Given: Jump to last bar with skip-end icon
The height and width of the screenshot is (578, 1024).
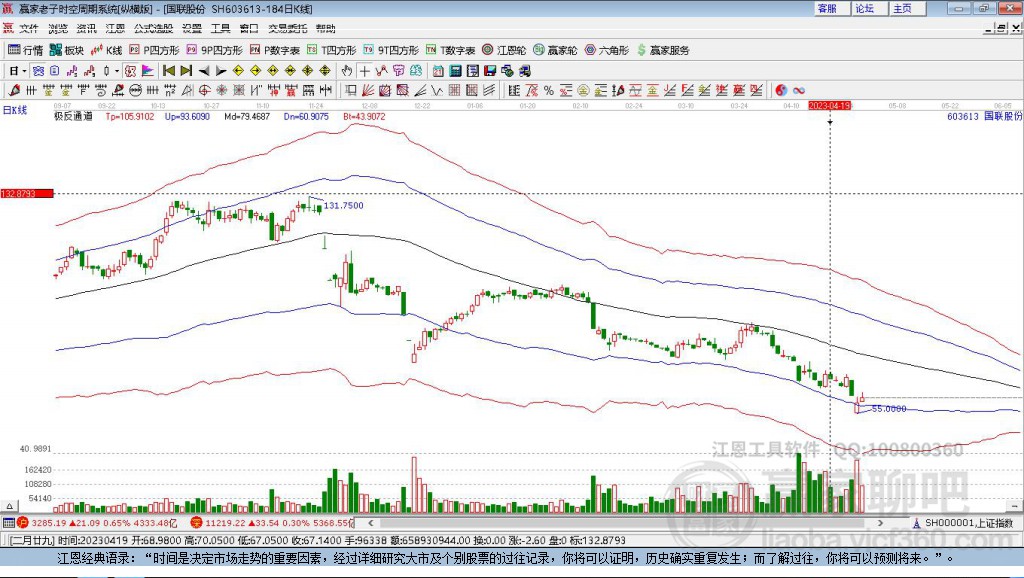Looking at the screenshot, I should click(186, 71).
